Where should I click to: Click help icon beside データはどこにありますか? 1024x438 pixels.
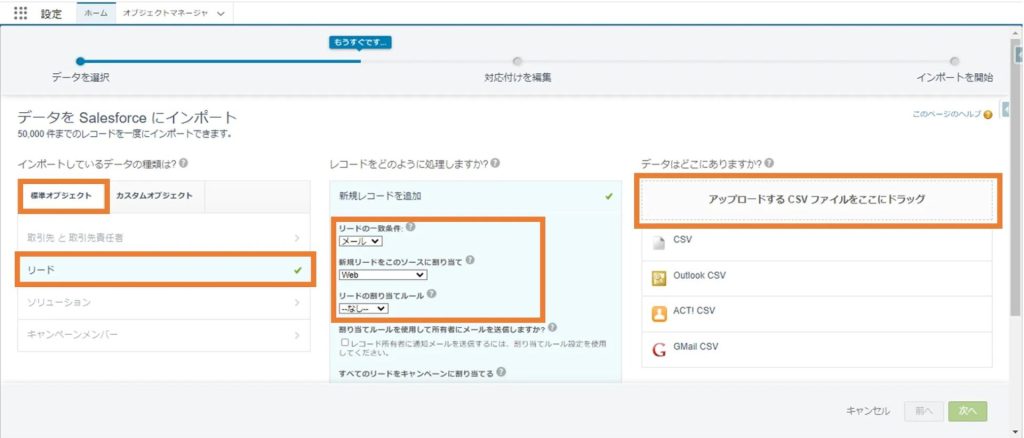768,163
